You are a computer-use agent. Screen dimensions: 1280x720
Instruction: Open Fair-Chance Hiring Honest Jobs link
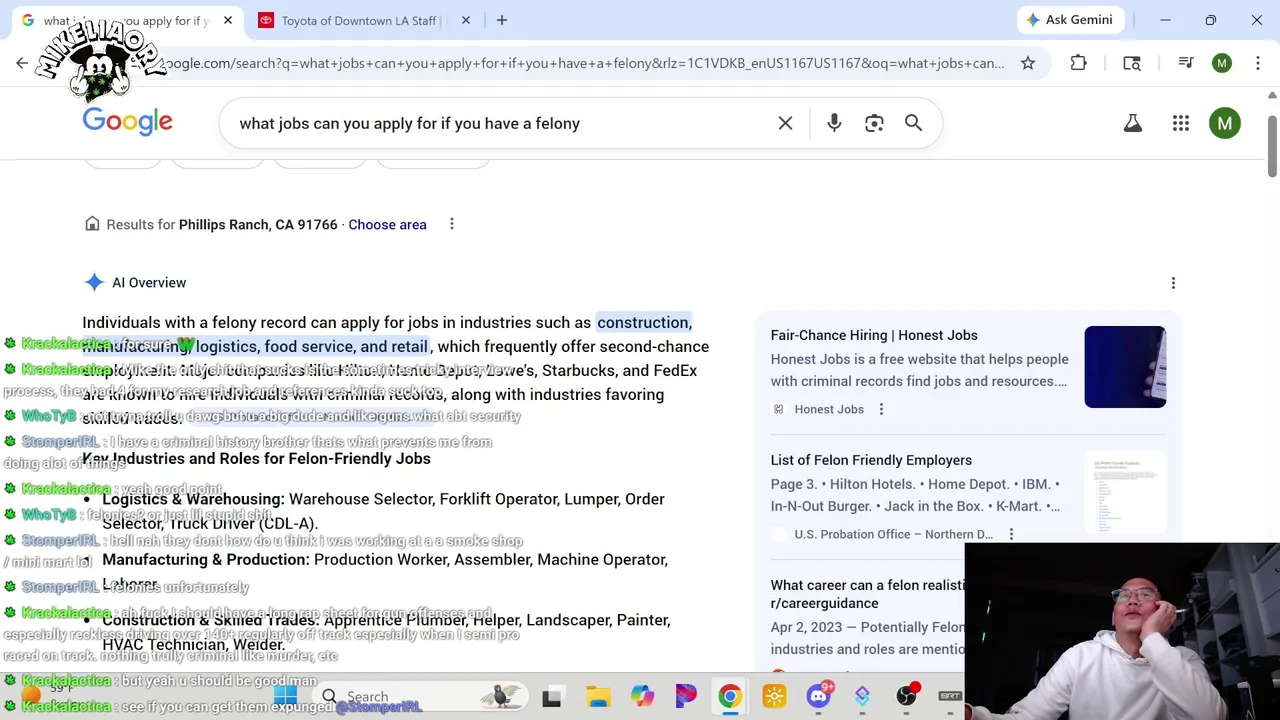[874, 335]
